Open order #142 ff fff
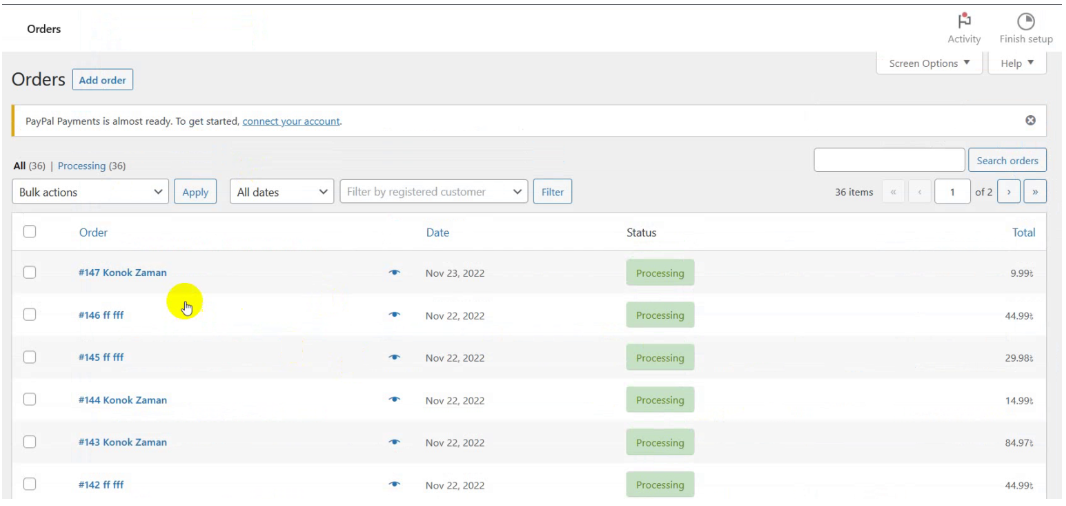Image resolution: width=1066 pixels, height=506 pixels. click(x=101, y=484)
